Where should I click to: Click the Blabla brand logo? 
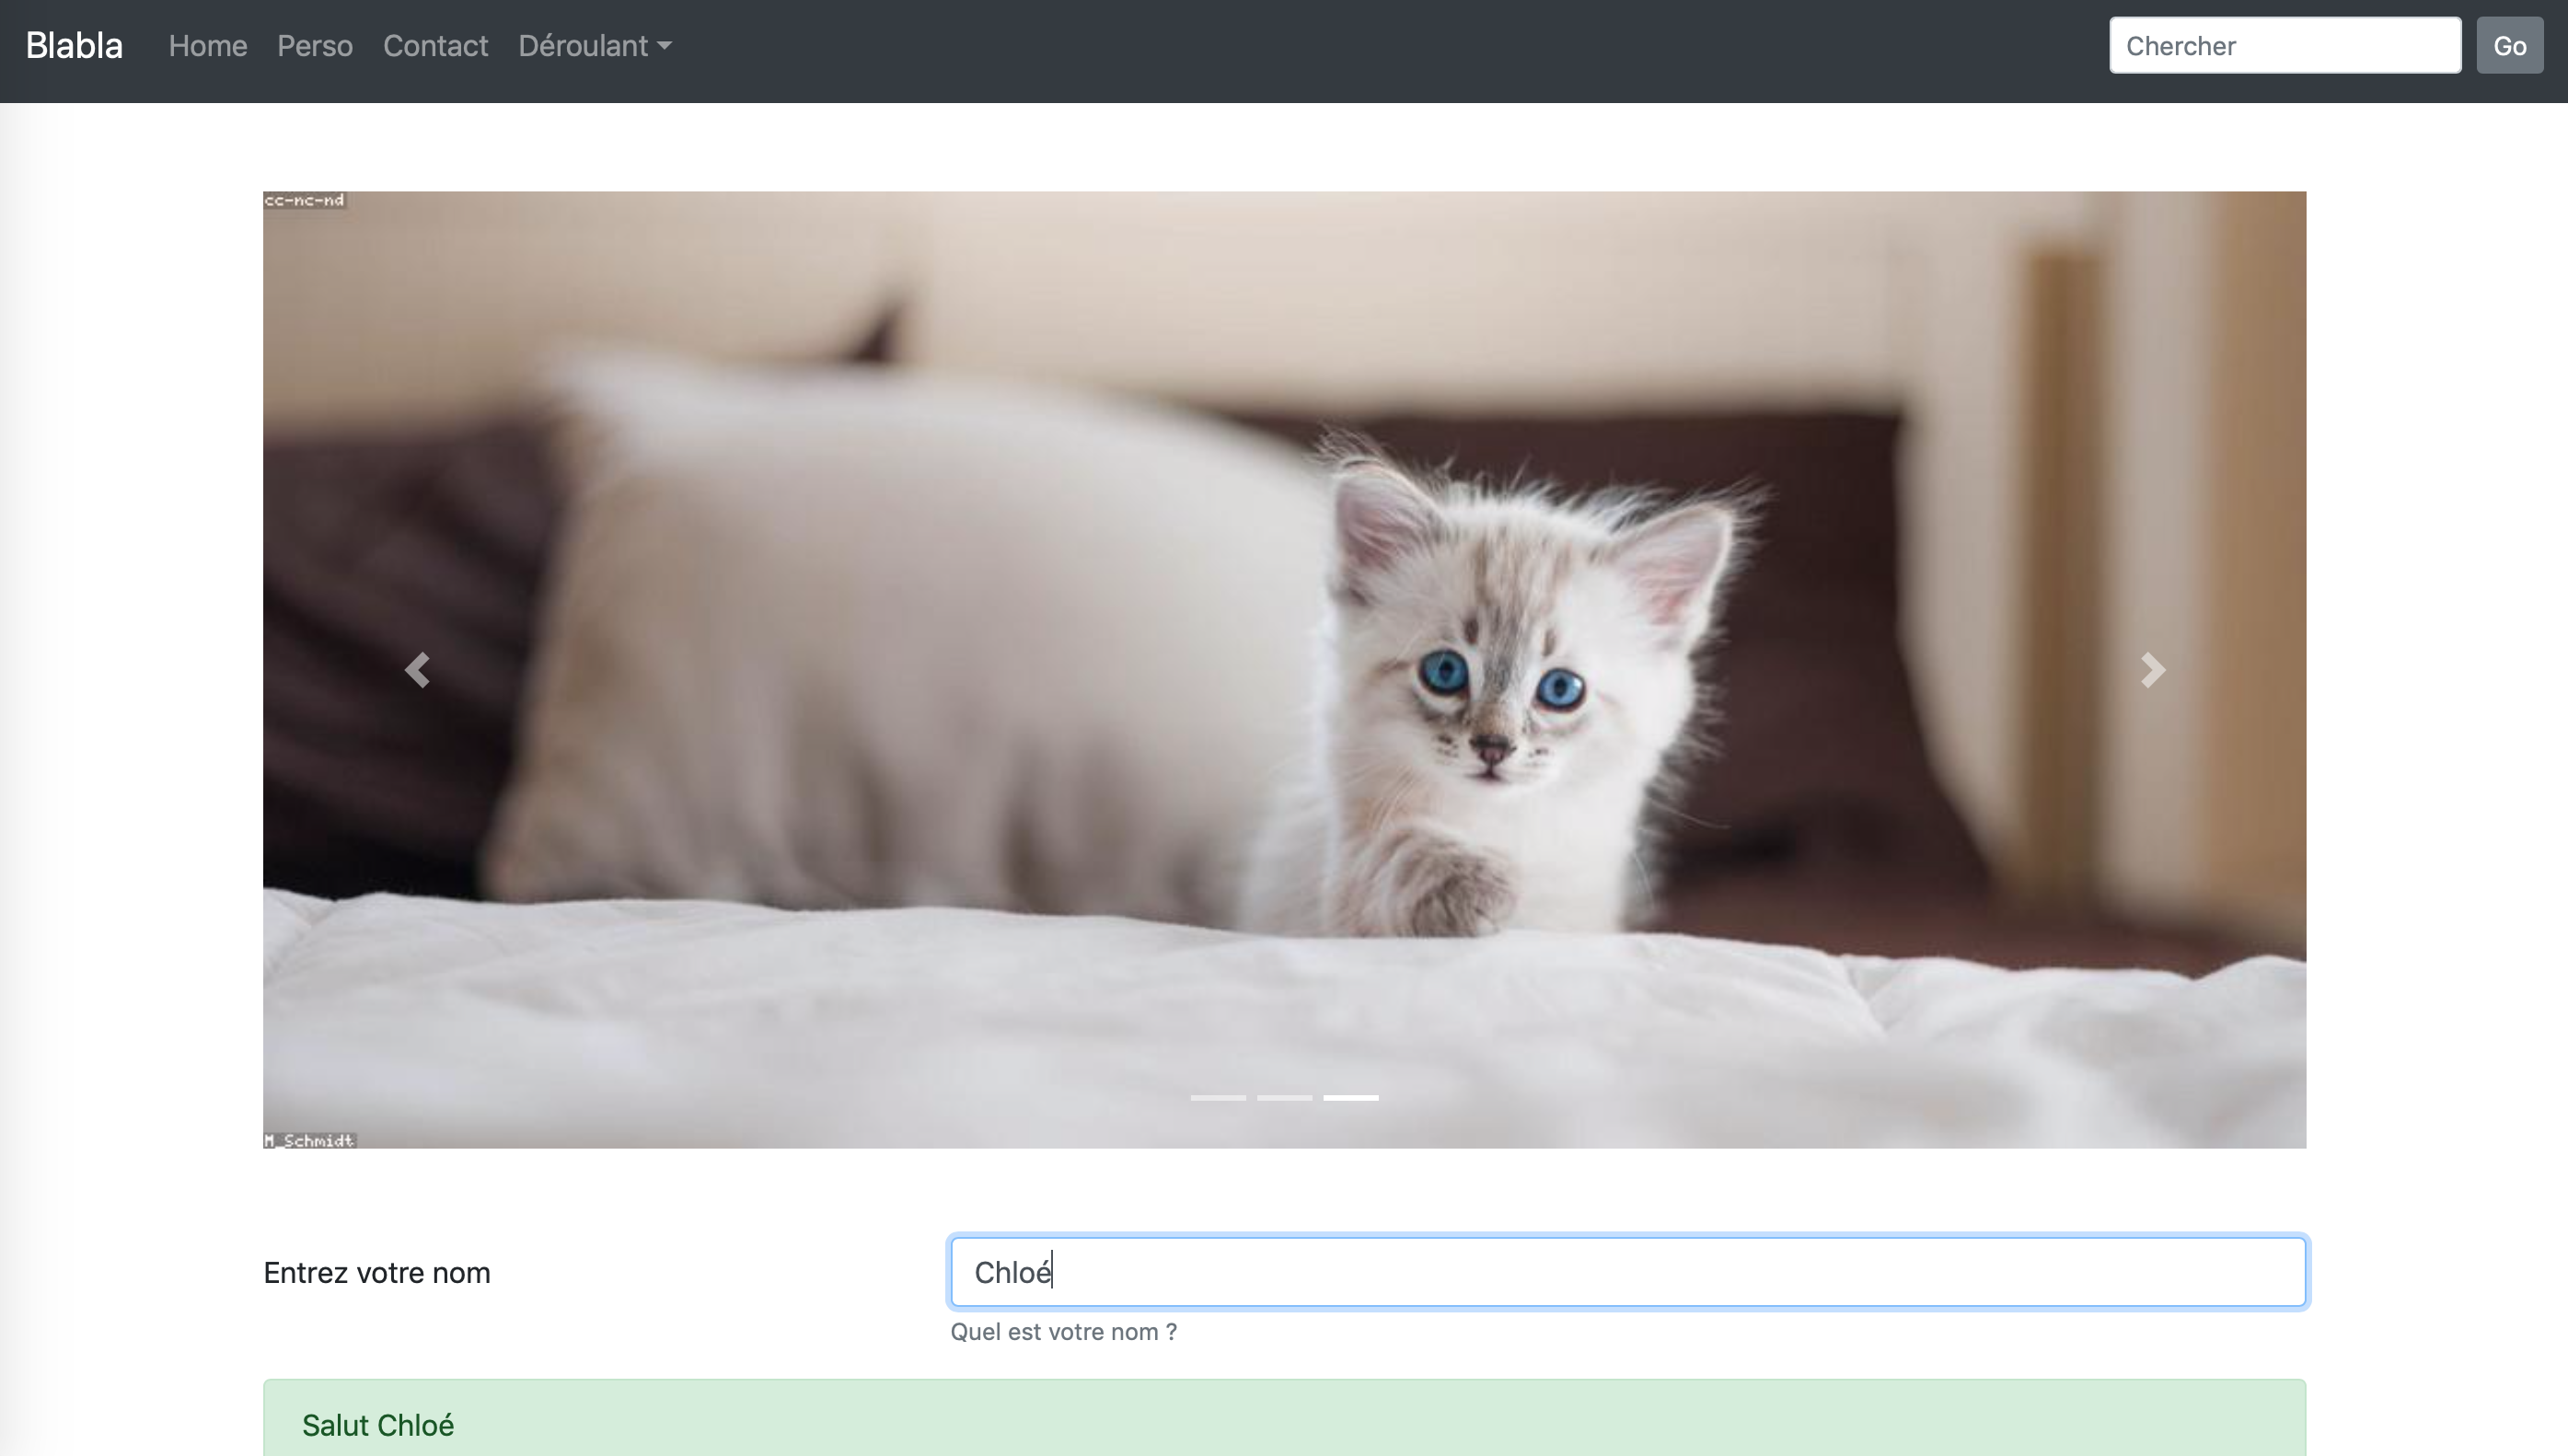coord(74,46)
